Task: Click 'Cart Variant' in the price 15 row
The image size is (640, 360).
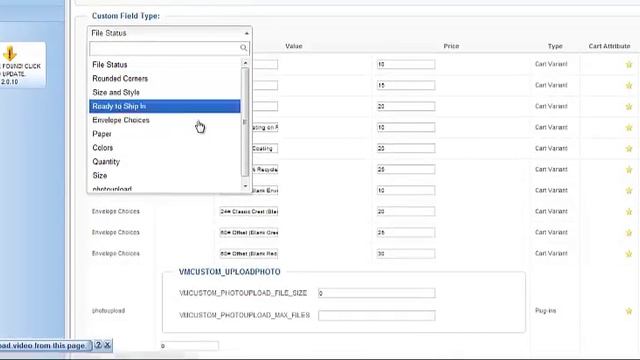Action: (x=551, y=85)
